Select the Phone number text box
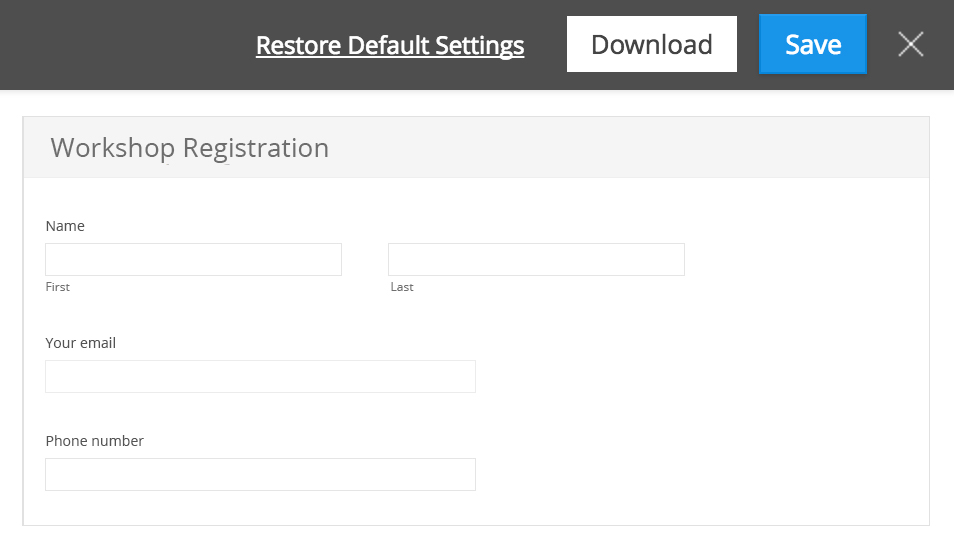This screenshot has height=548, width=954. pyautogui.click(x=260, y=474)
